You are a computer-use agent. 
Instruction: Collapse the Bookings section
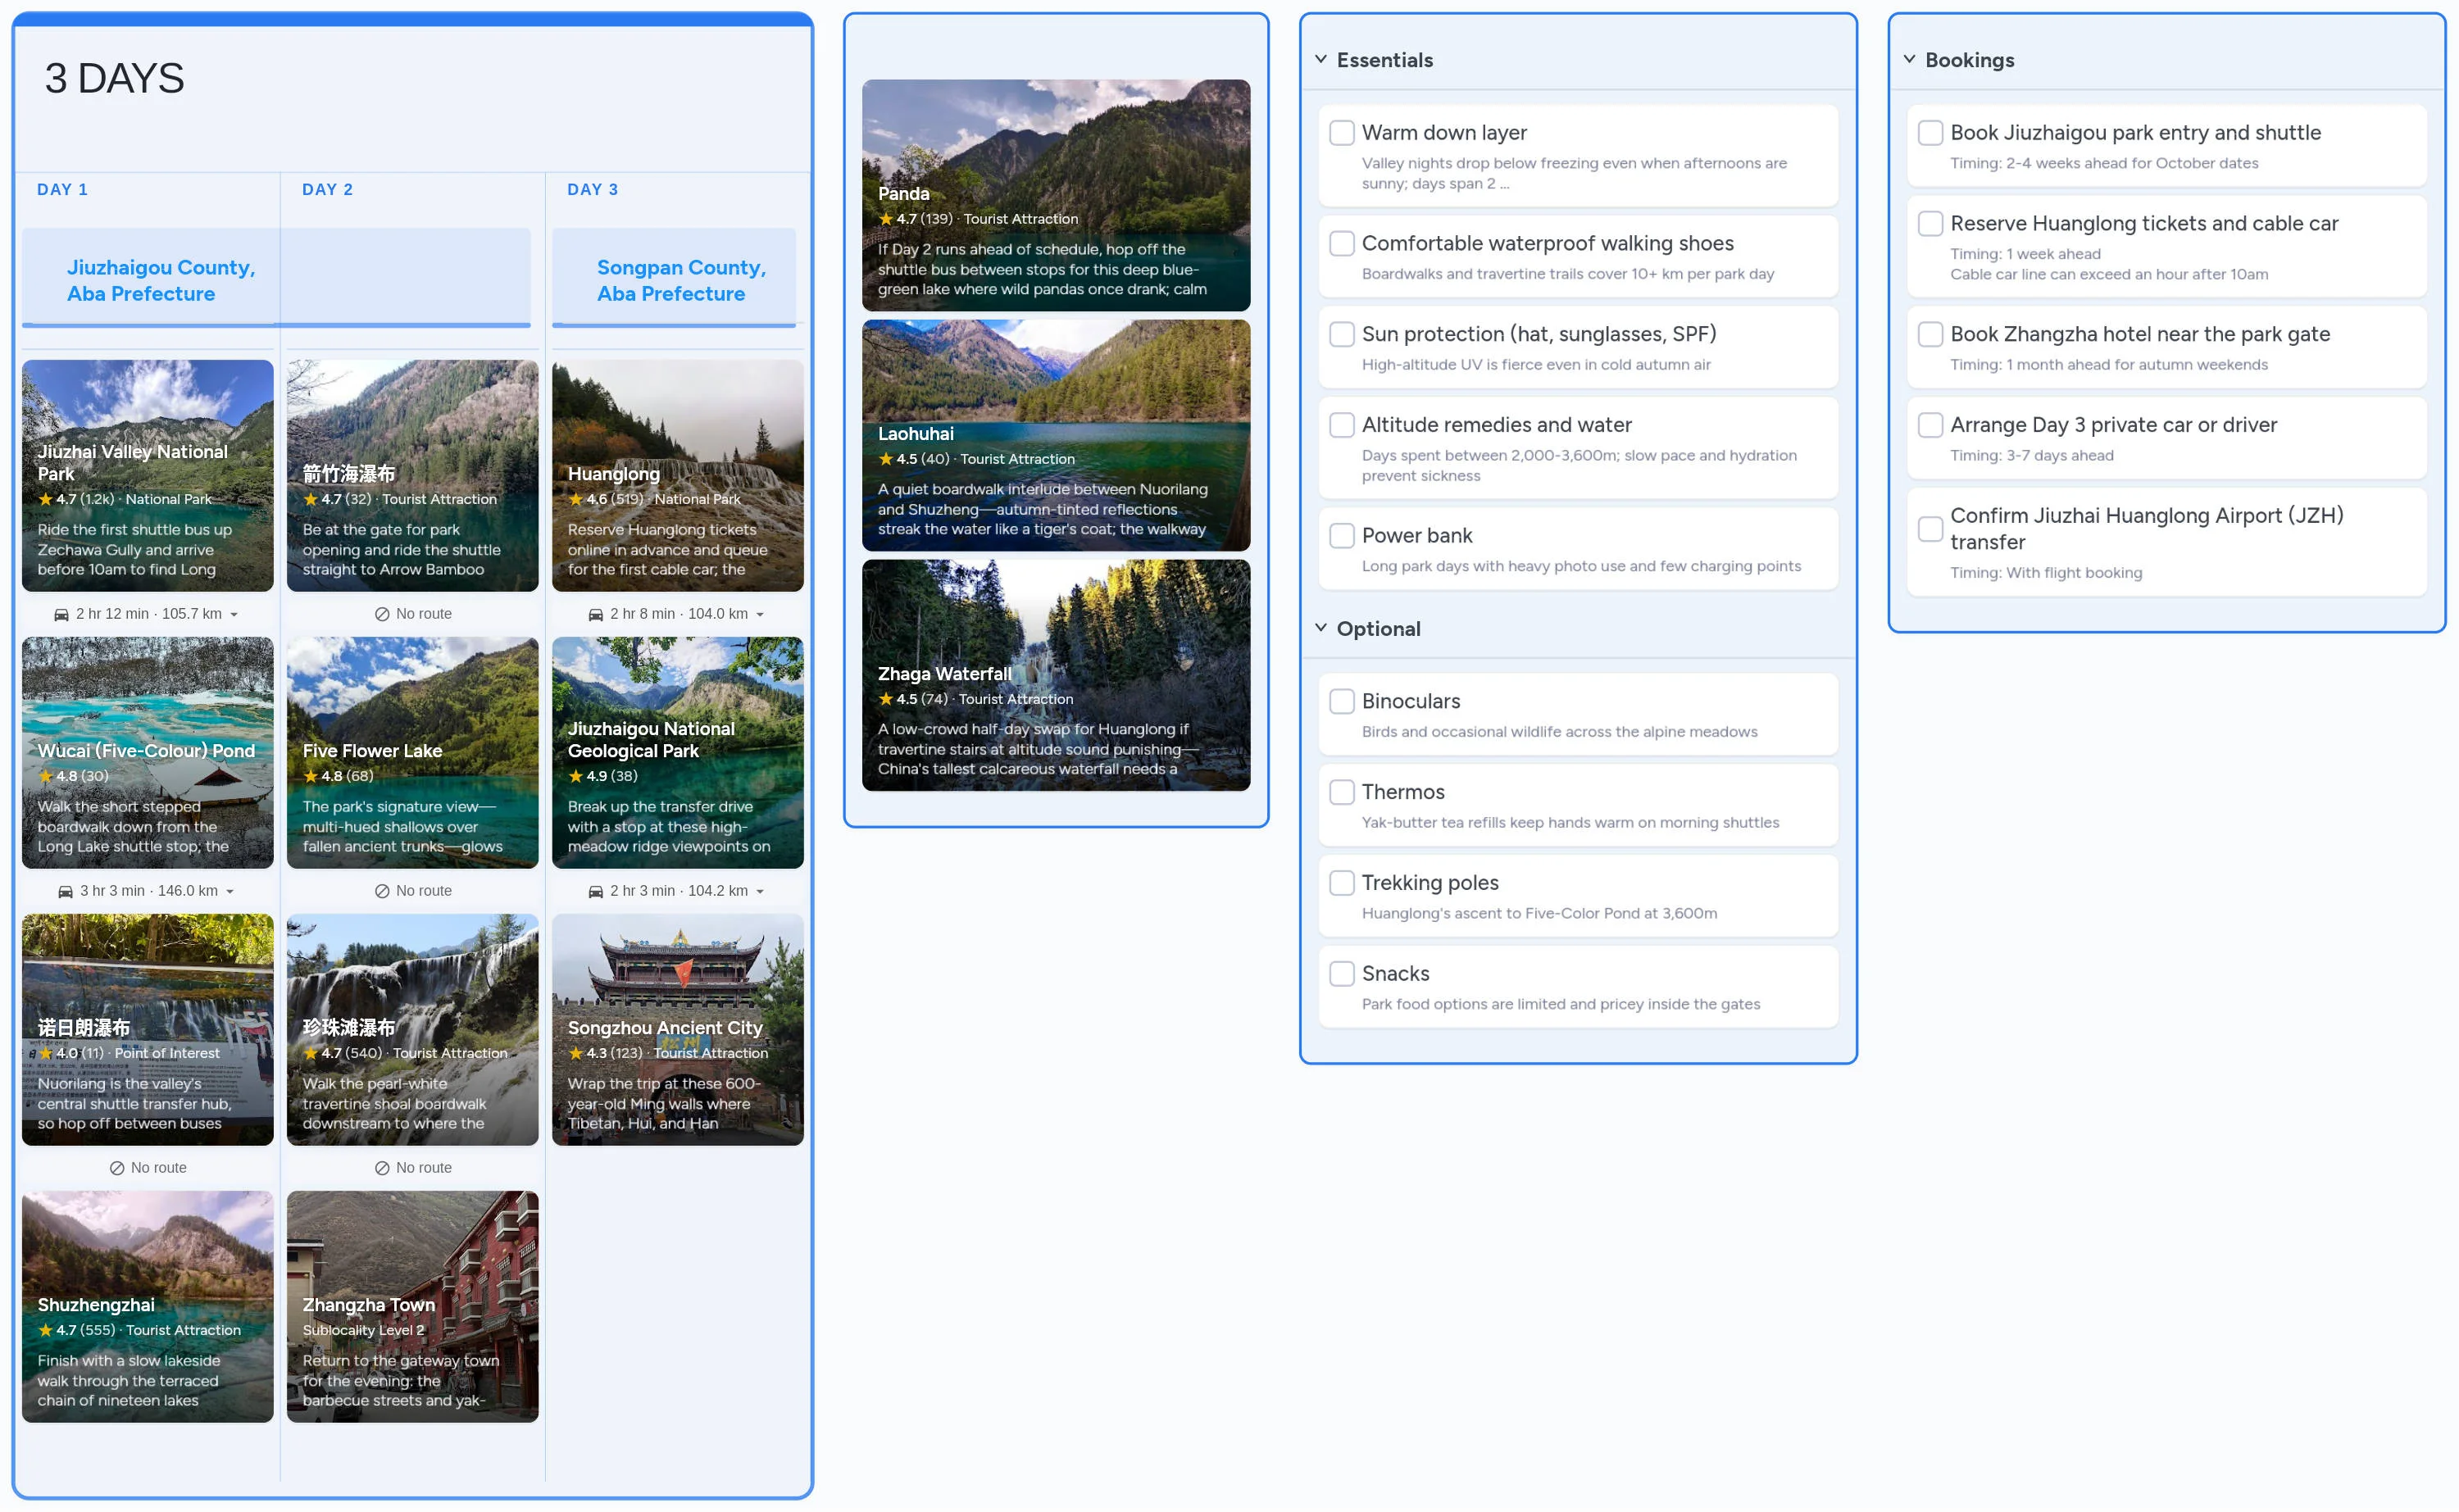pos(1909,59)
